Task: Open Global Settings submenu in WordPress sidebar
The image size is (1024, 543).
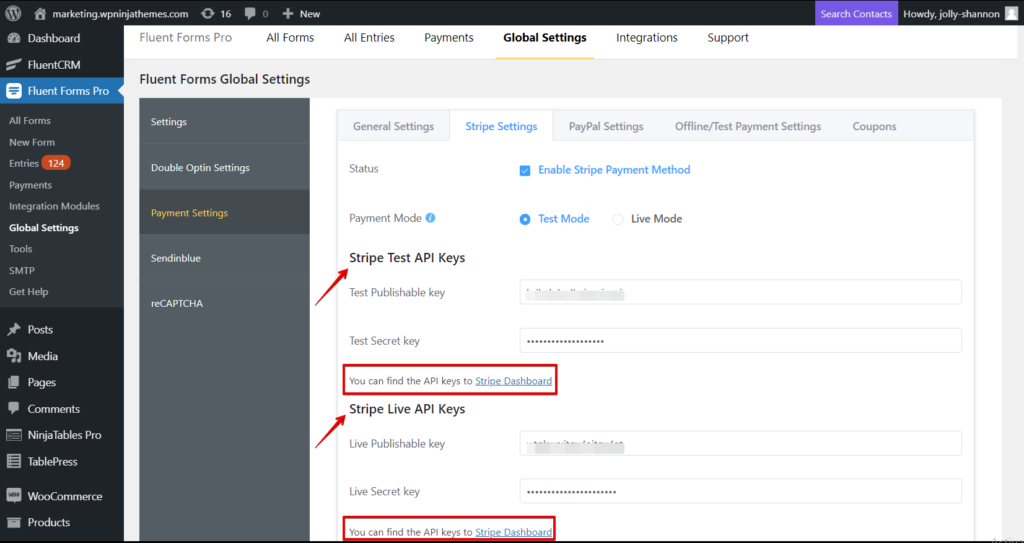Action: [44, 227]
